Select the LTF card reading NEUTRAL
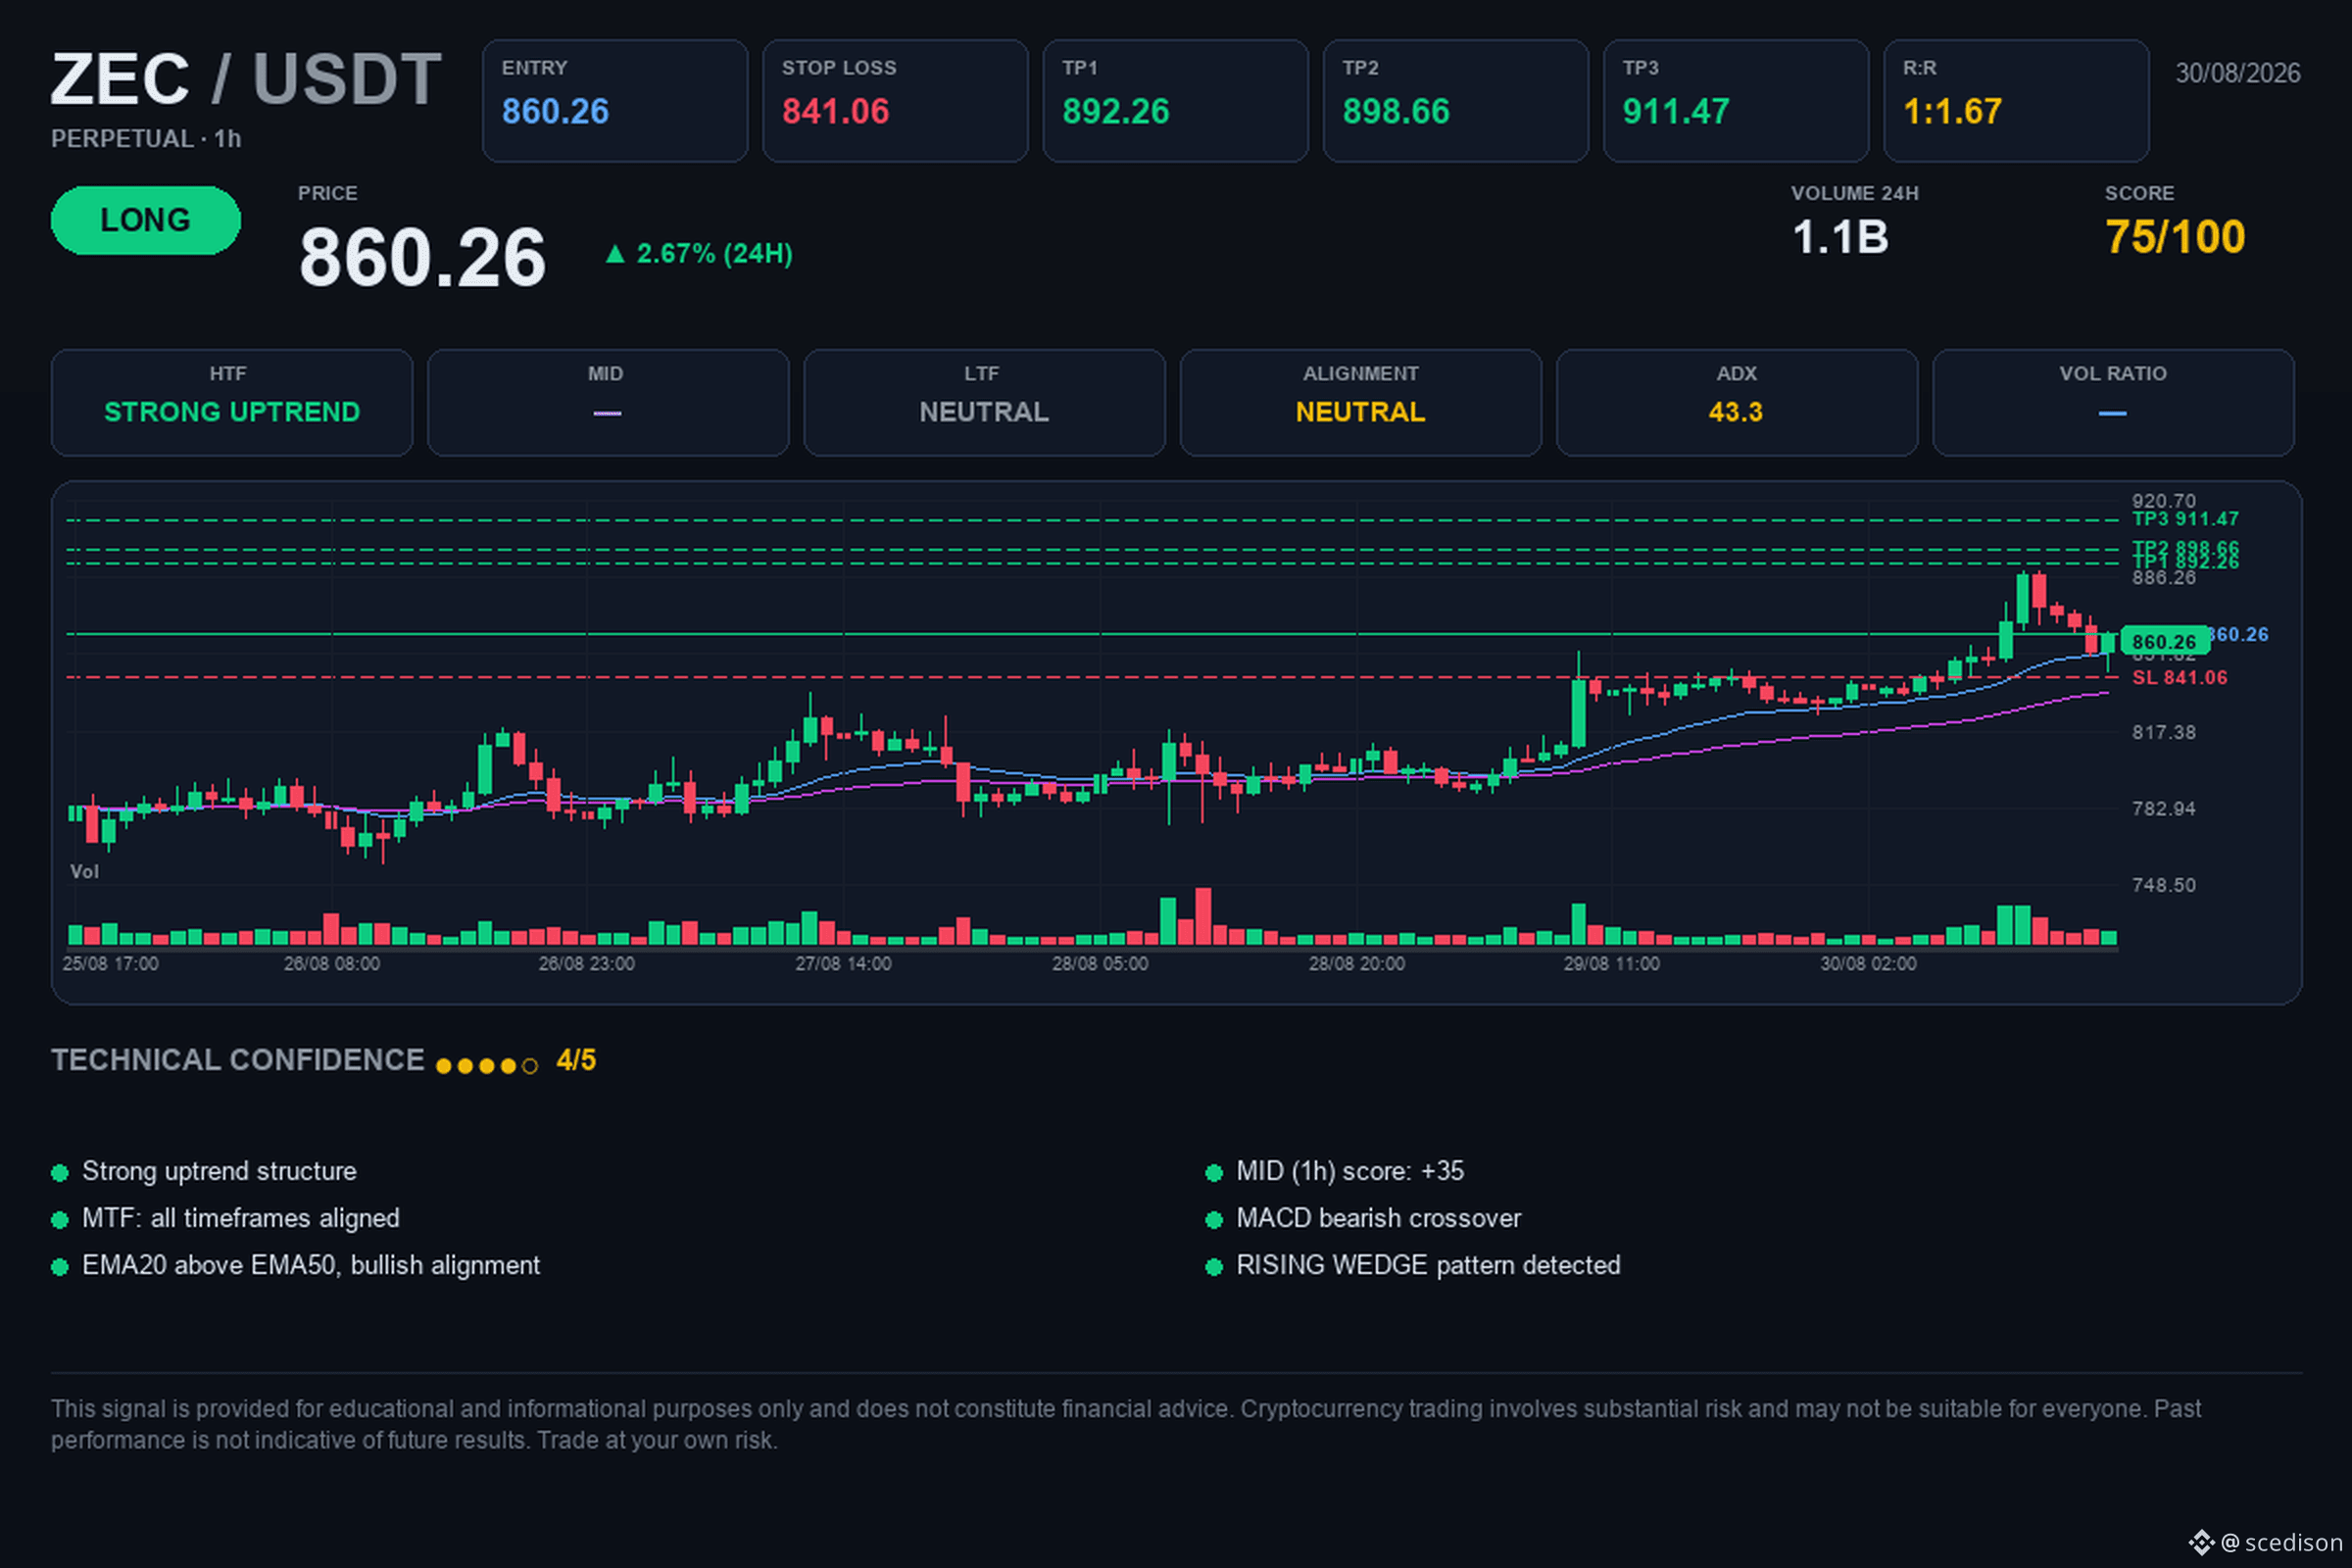This screenshot has height=1568, width=2352. point(984,403)
